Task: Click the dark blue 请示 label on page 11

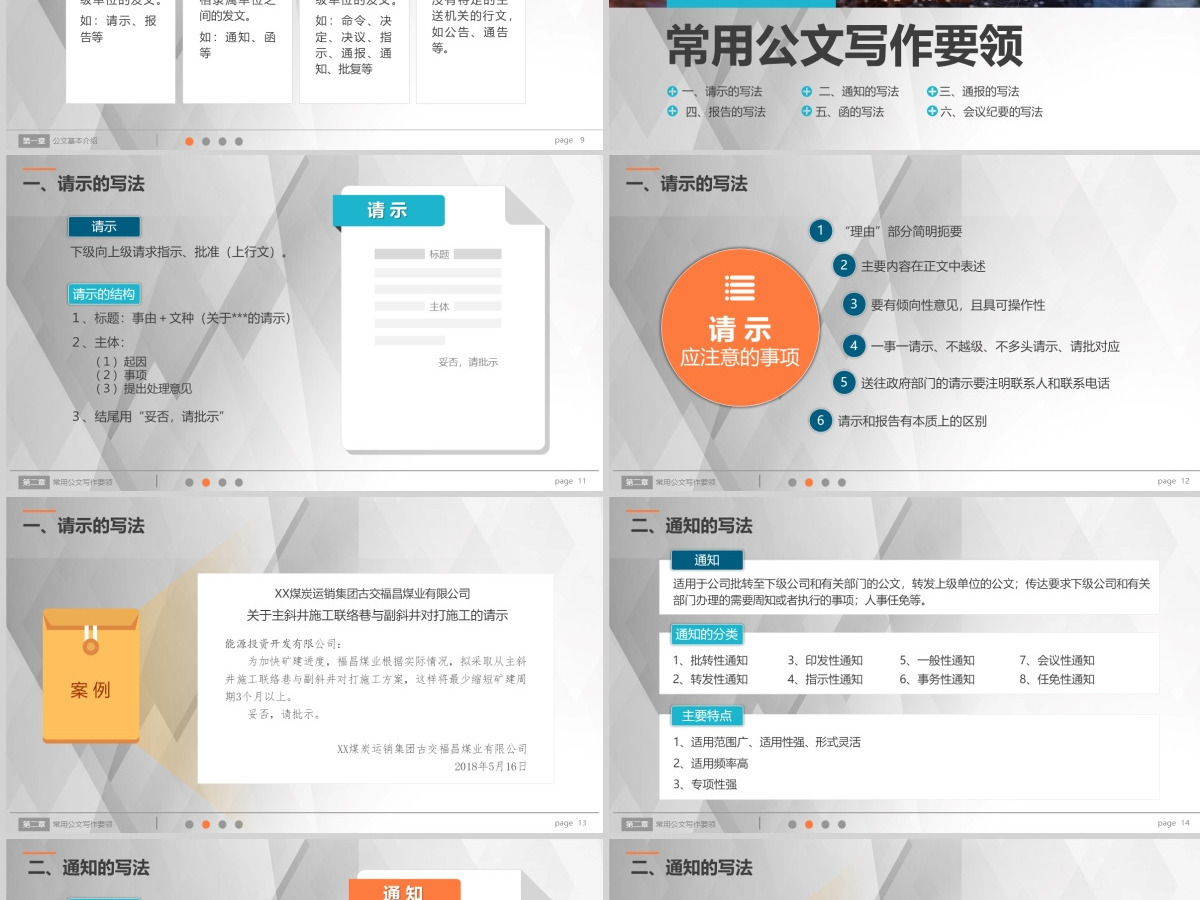Action: pos(104,226)
